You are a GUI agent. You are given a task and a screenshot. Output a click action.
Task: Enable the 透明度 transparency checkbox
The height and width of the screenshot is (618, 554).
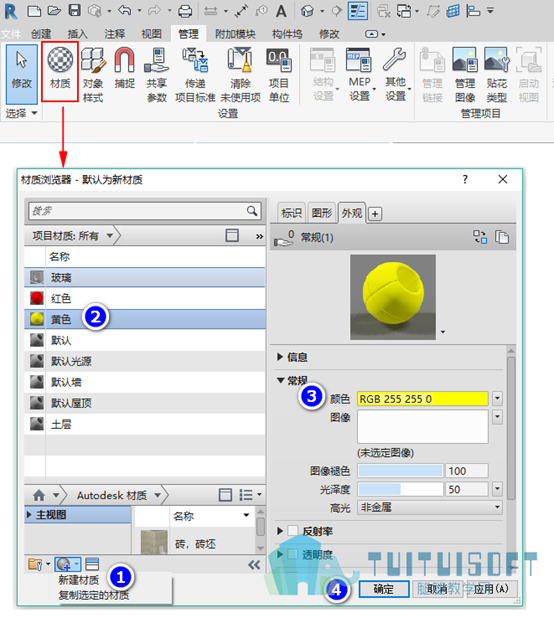(293, 555)
